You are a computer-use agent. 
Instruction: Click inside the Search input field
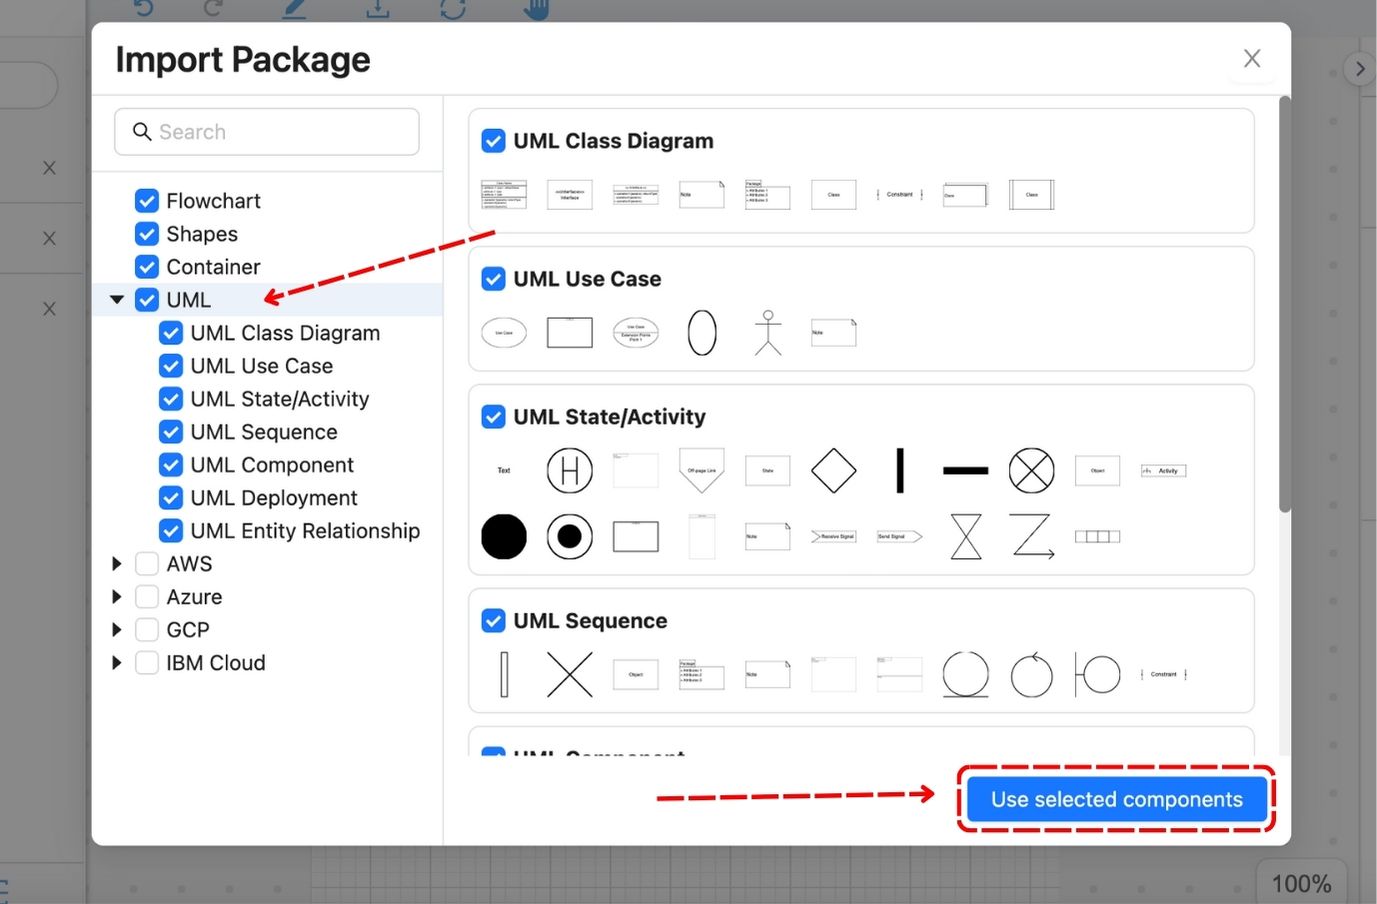click(266, 131)
